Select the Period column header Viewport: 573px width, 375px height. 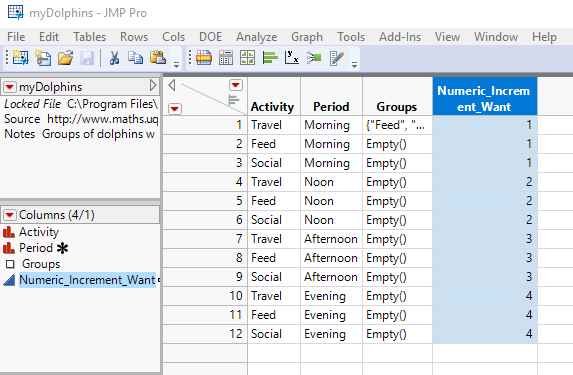(331, 107)
